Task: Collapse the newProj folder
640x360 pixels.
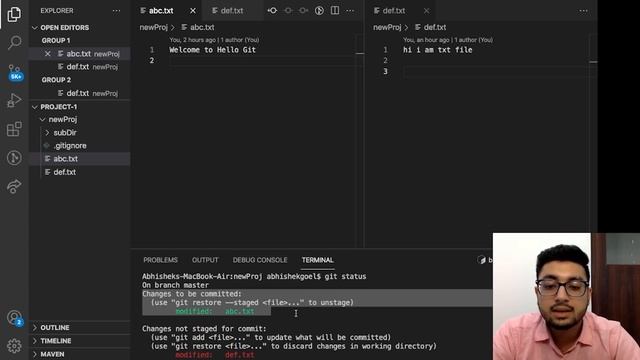Action: 42,120
